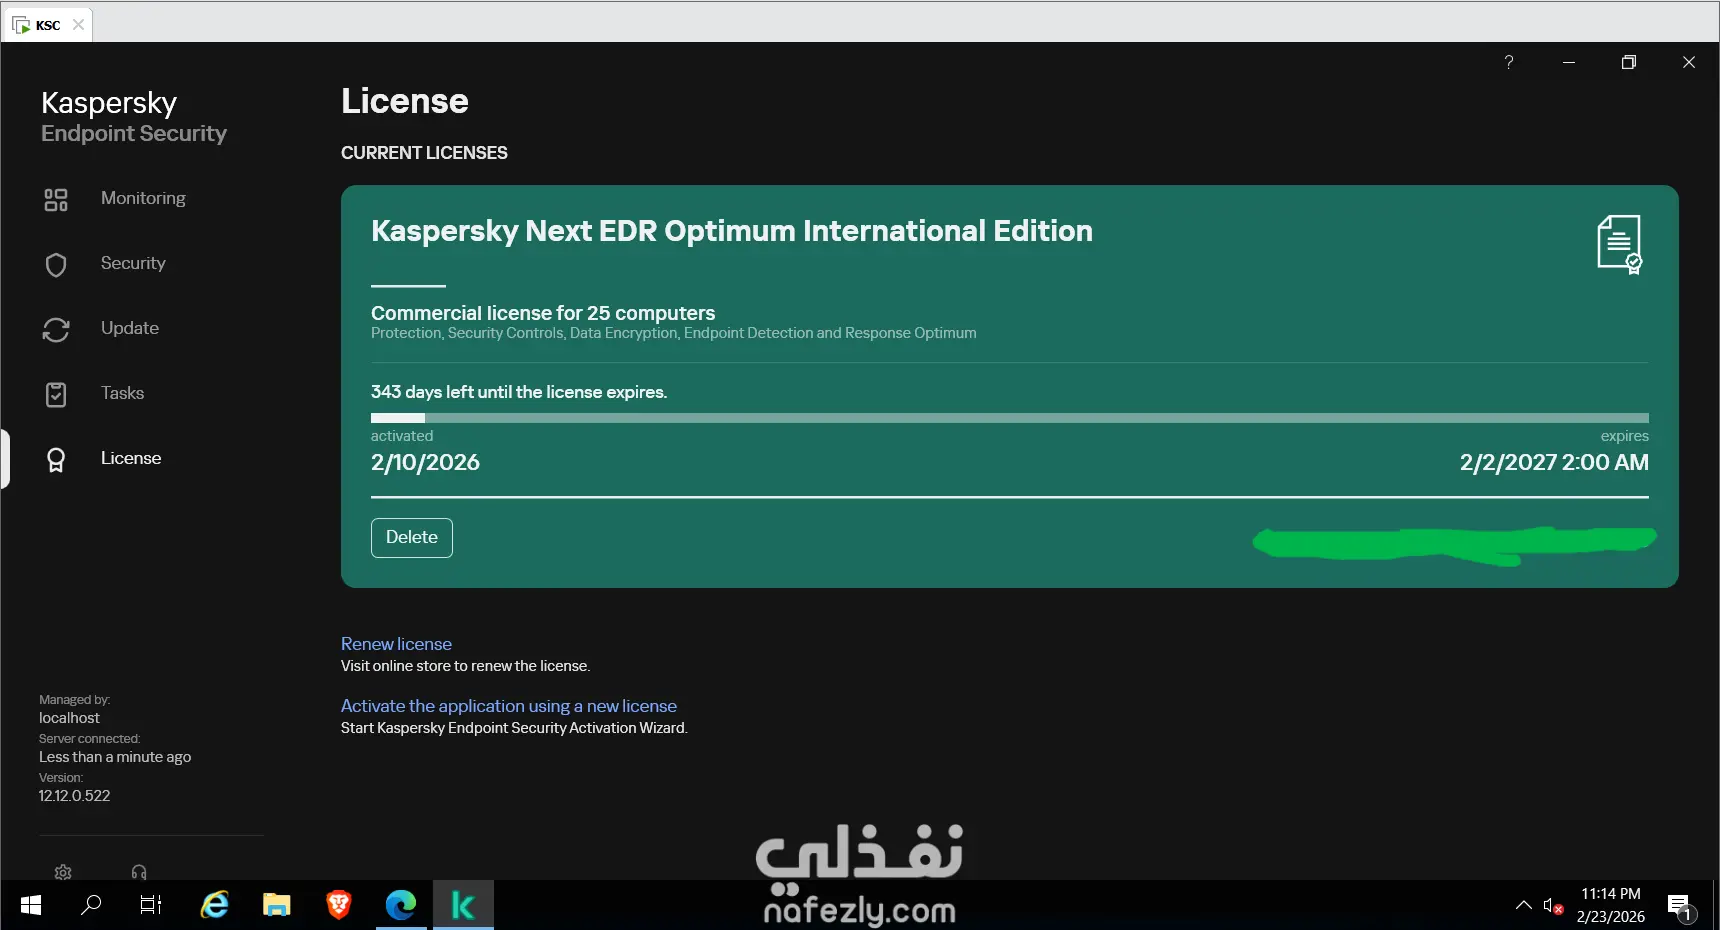This screenshot has height=930, width=1720.
Task: Click the "localhost" managed-by value
Action: 69,718
